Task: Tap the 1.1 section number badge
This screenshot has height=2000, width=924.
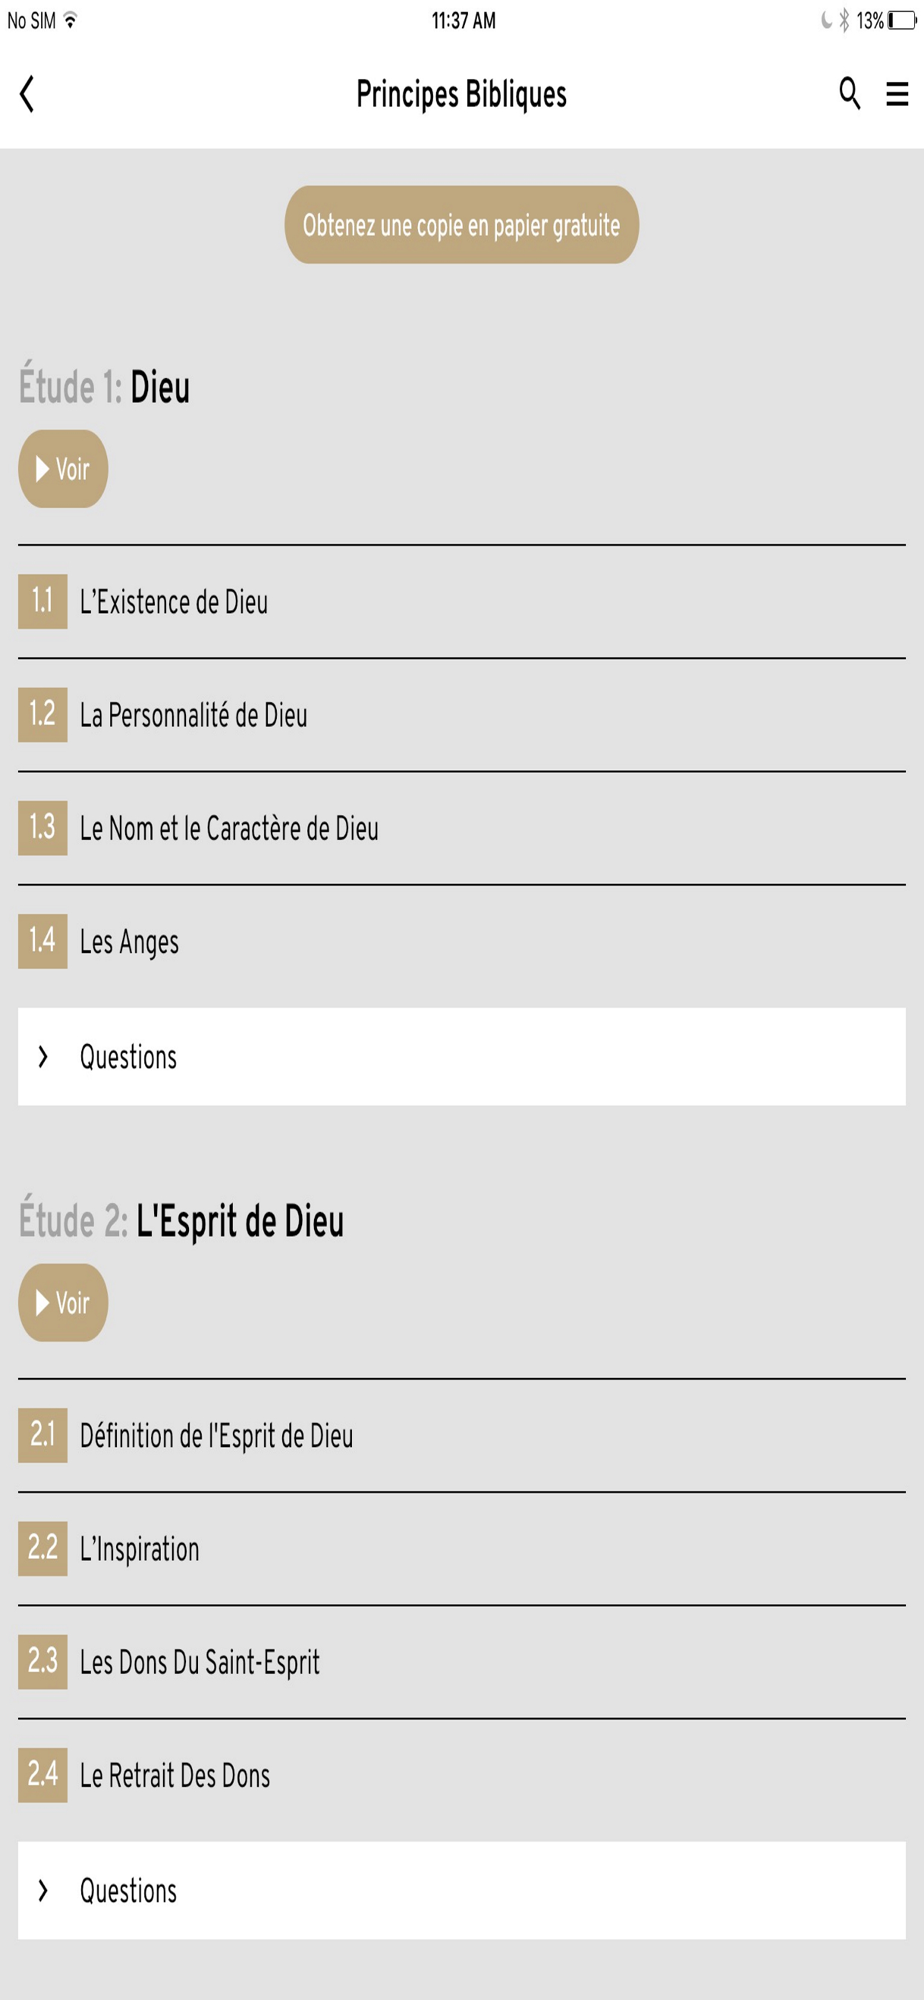Action: click(43, 601)
